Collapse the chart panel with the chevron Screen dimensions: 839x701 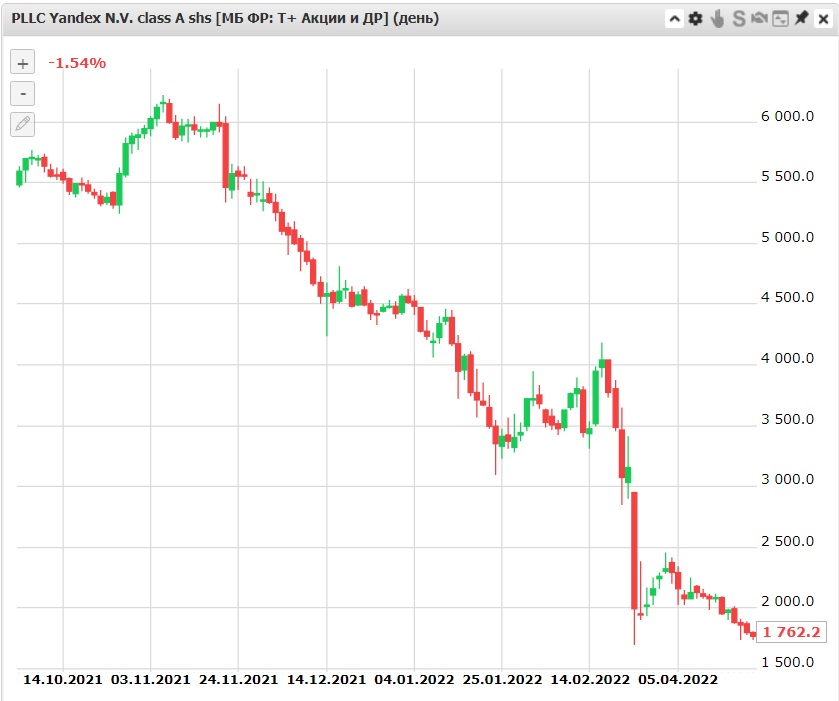[x=675, y=19]
